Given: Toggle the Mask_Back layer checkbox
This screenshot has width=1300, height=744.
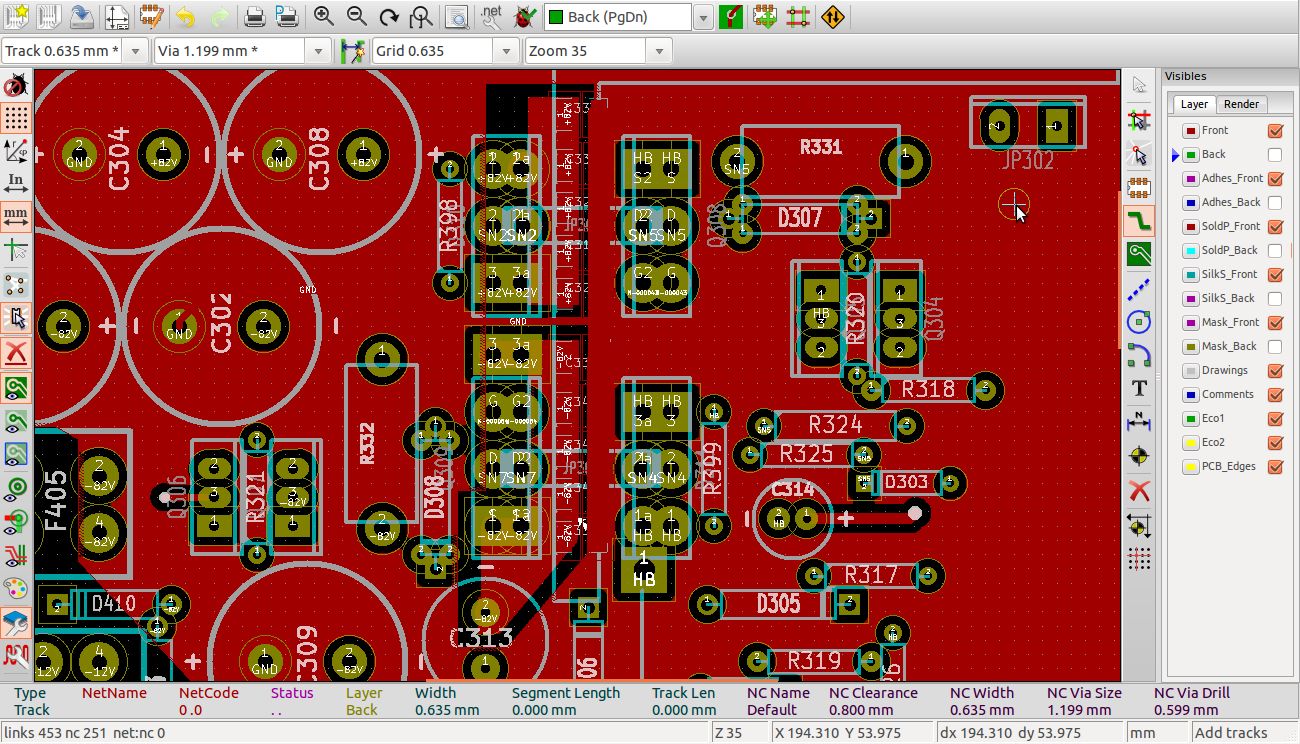Looking at the screenshot, I should (1275, 346).
